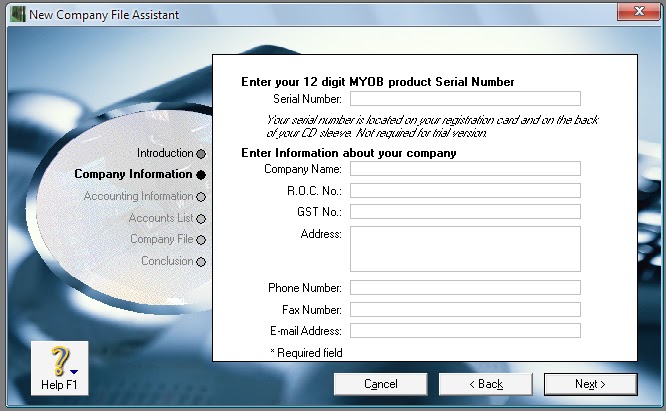Go back with the < Back button
The height and width of the screenshot is (411, 666).
[485, 384]
